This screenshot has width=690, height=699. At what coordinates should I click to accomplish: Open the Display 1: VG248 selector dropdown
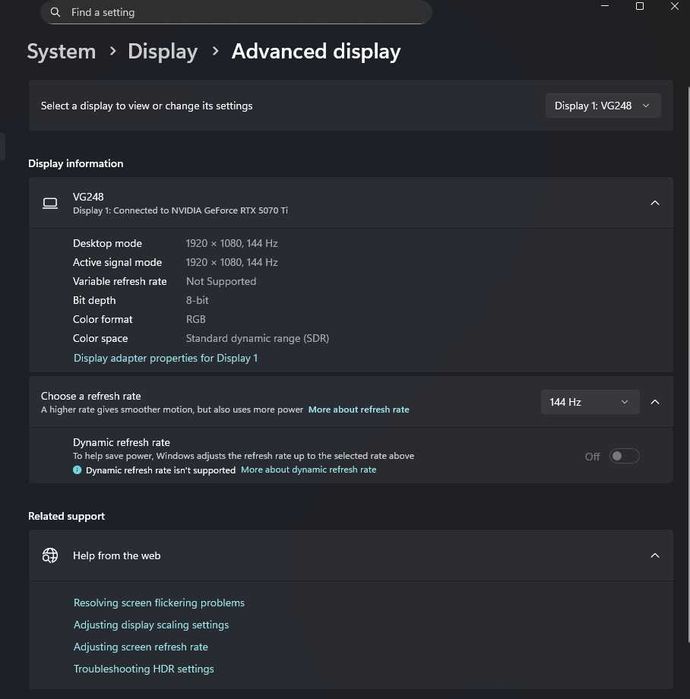(x=603, y=106)
